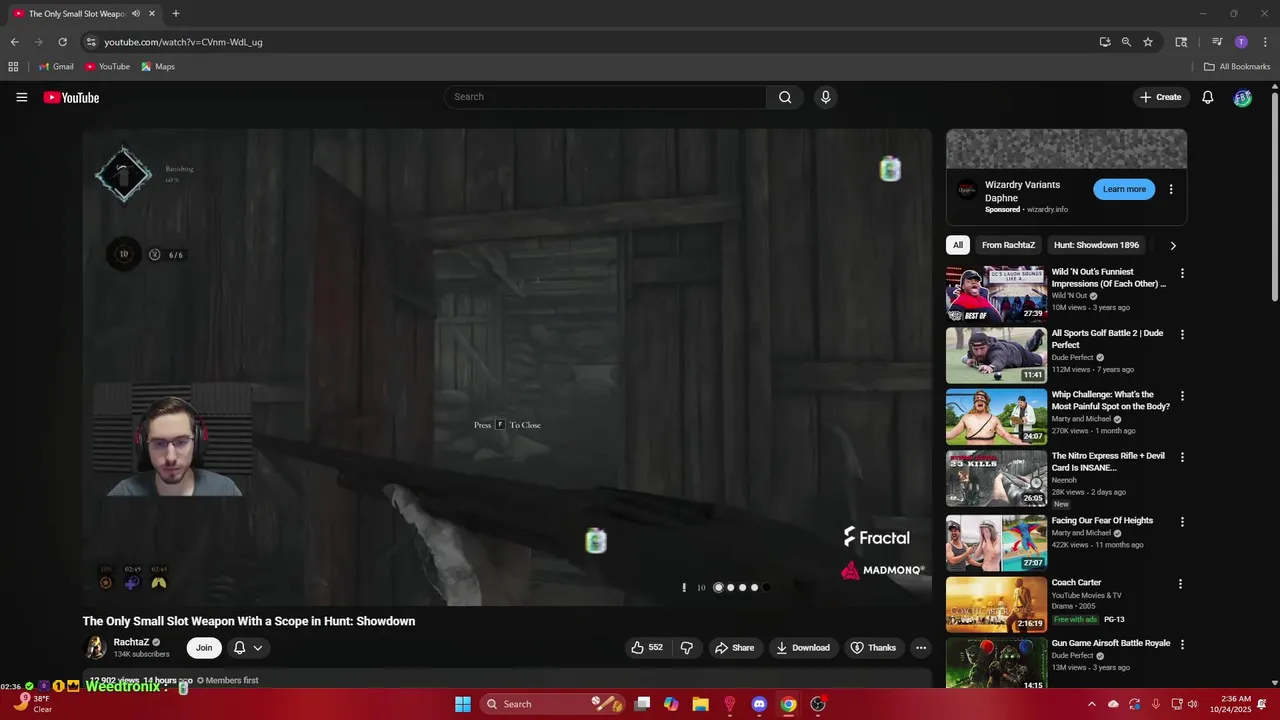Open Wild 'N Out Funniest Impressions thumbnail

pos(996,293)
